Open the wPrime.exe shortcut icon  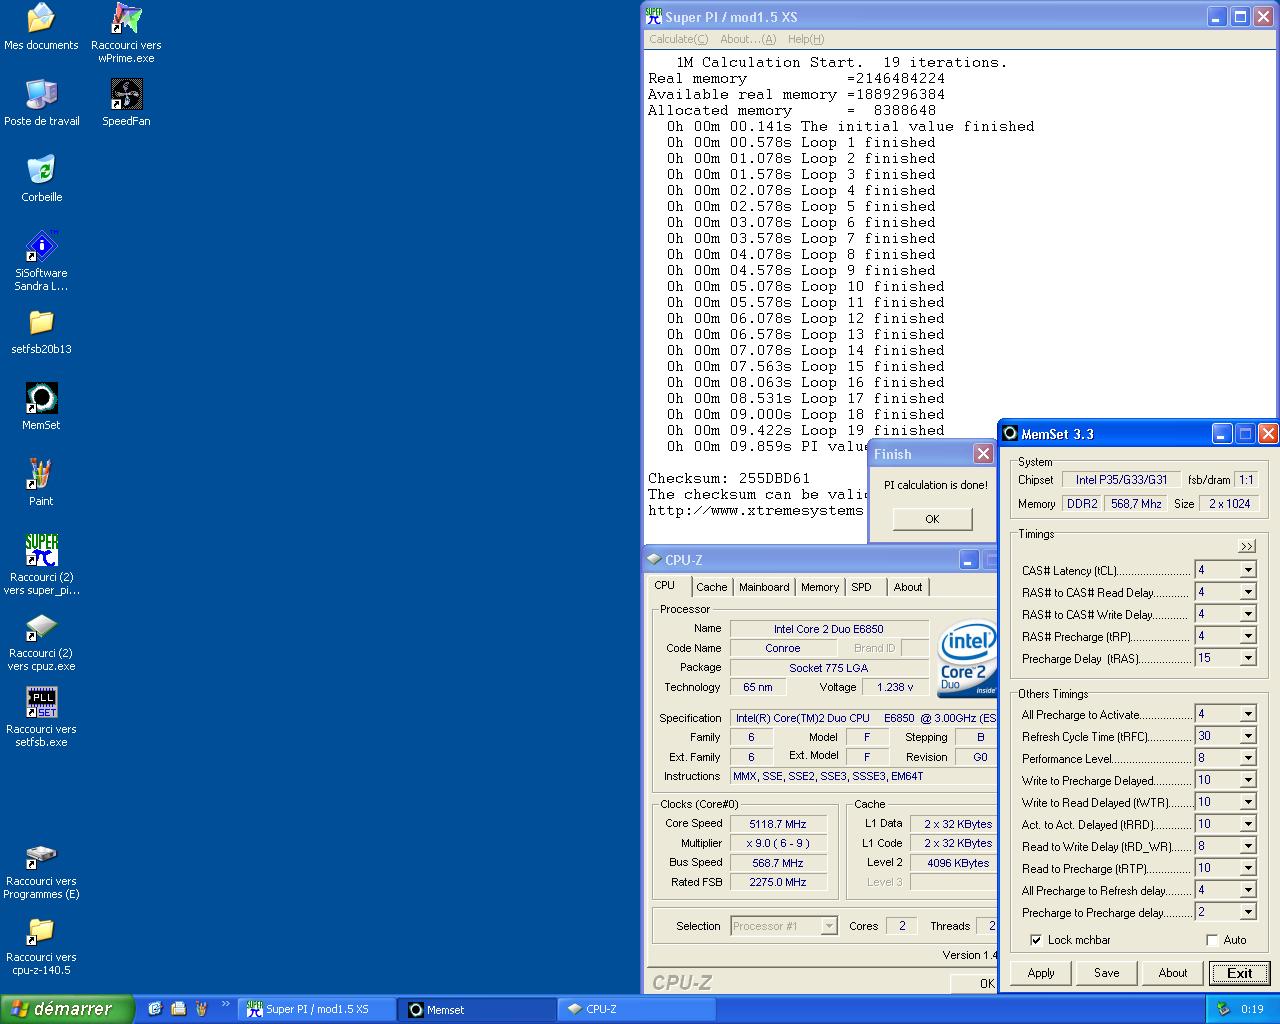click(126, 18)
